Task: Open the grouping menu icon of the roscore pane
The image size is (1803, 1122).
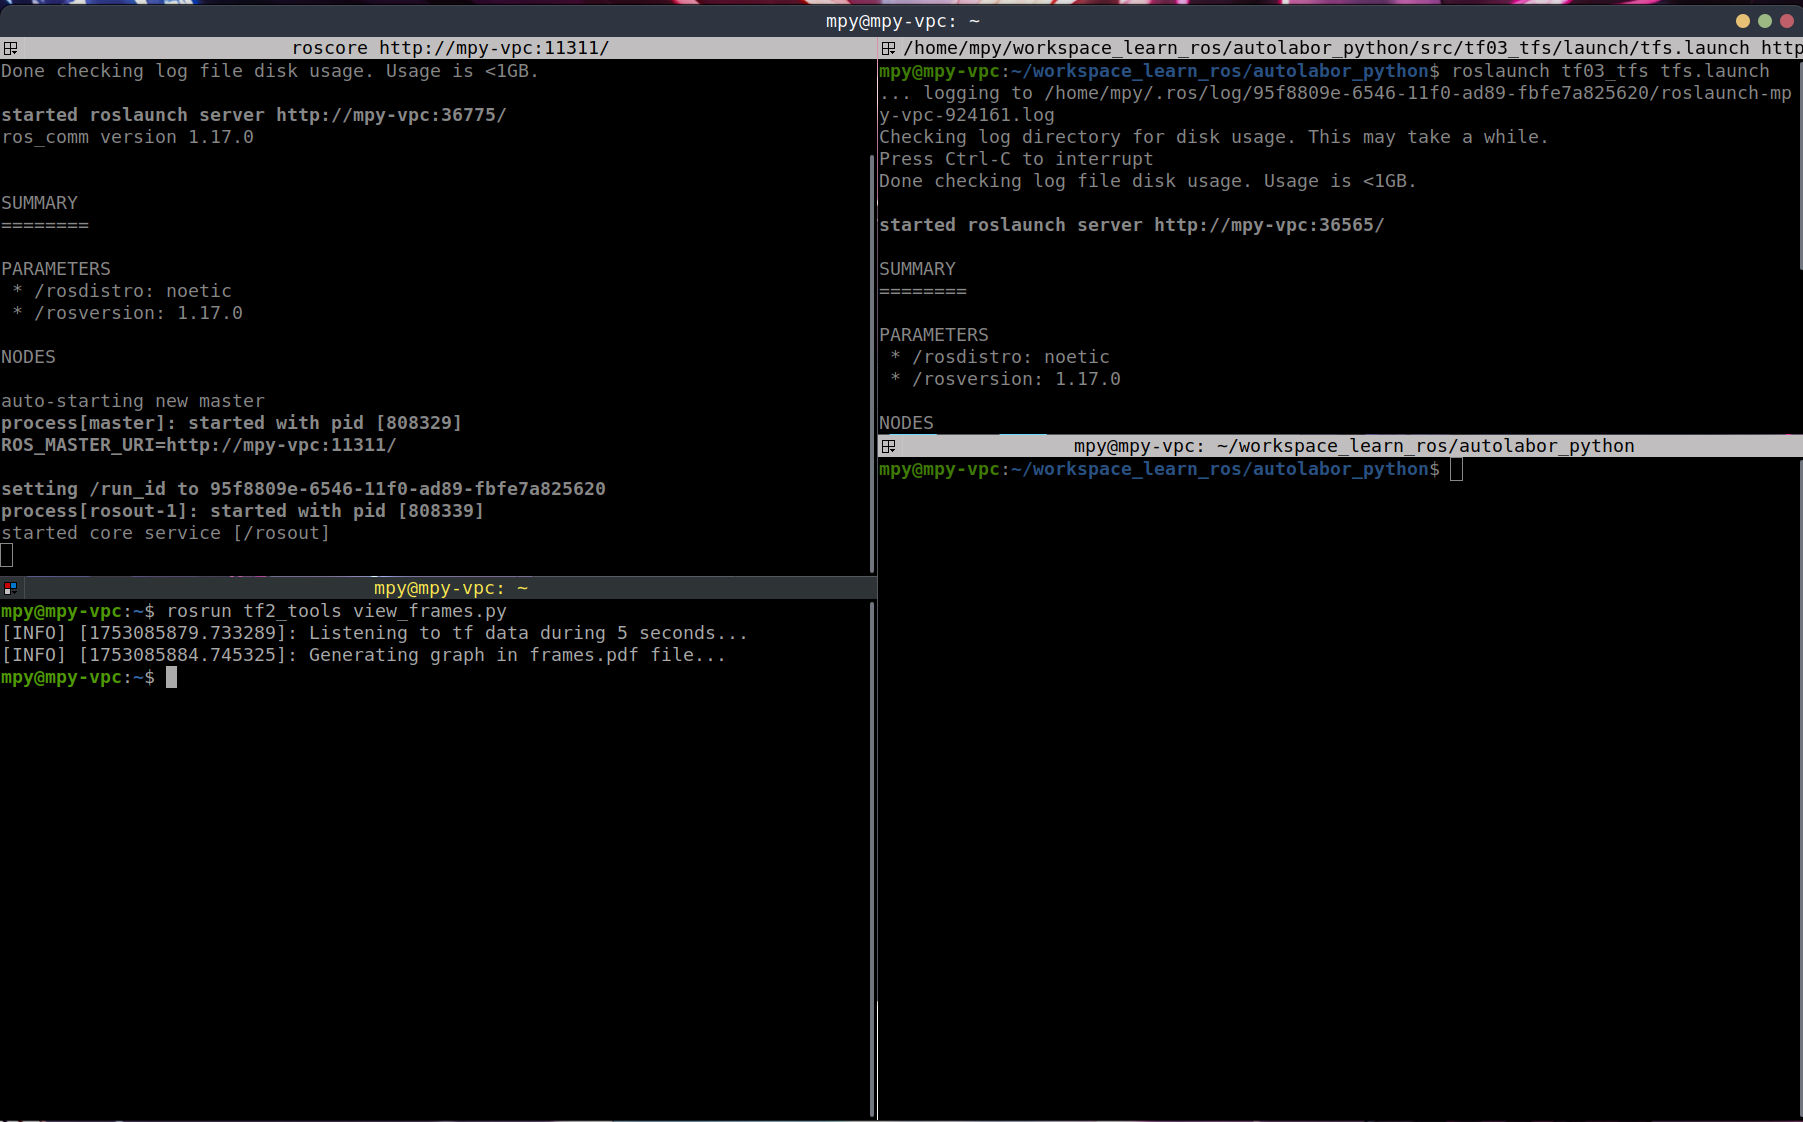Action: coord(10,48)
